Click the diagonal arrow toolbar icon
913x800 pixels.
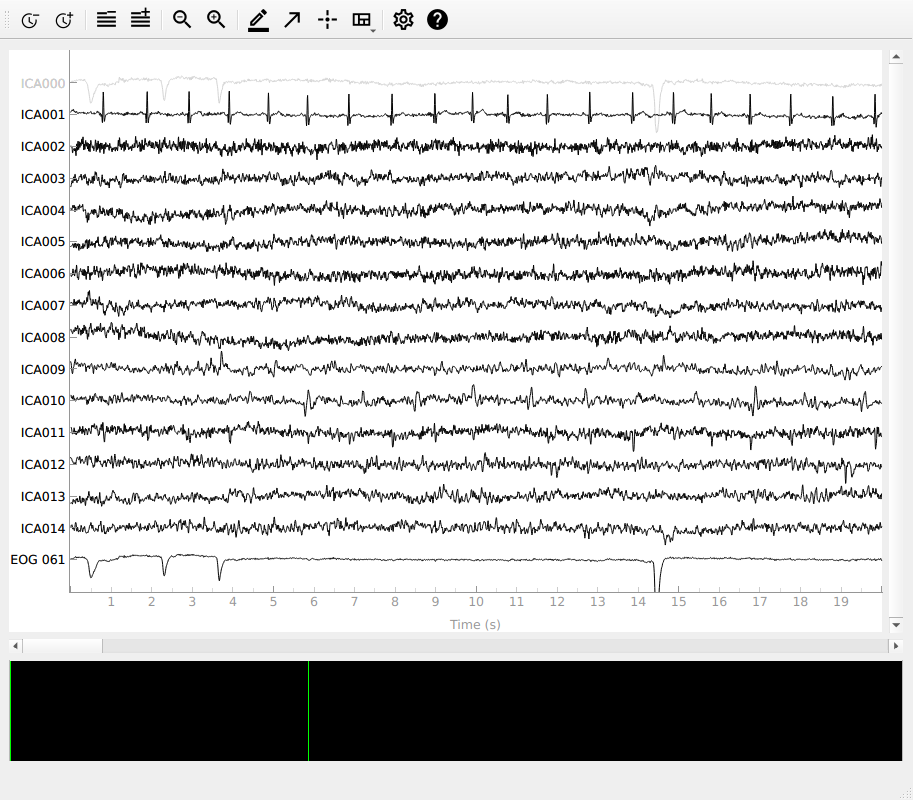pyautogui.click(x=292, y=19)
